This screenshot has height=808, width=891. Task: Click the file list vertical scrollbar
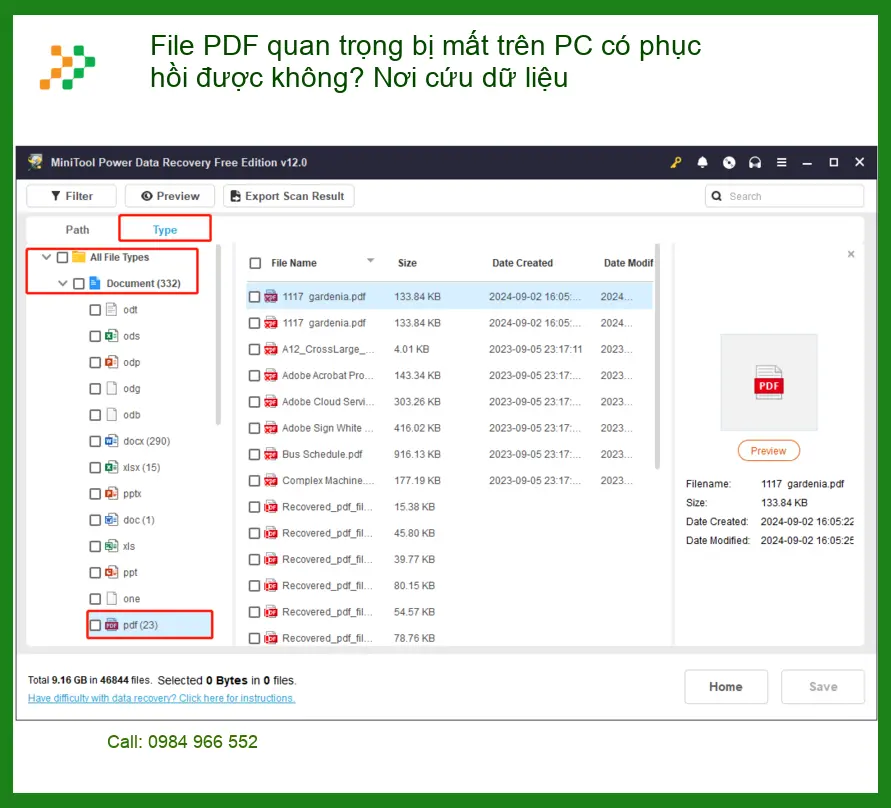[x=657, y=357]
